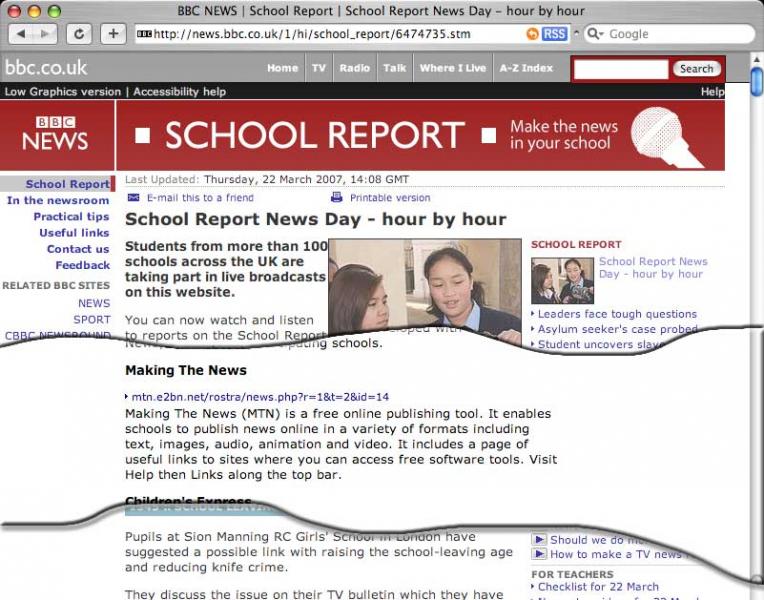The image size is (764, 600).
Task: Click the BBC News logo
Action: pos(55,134)
